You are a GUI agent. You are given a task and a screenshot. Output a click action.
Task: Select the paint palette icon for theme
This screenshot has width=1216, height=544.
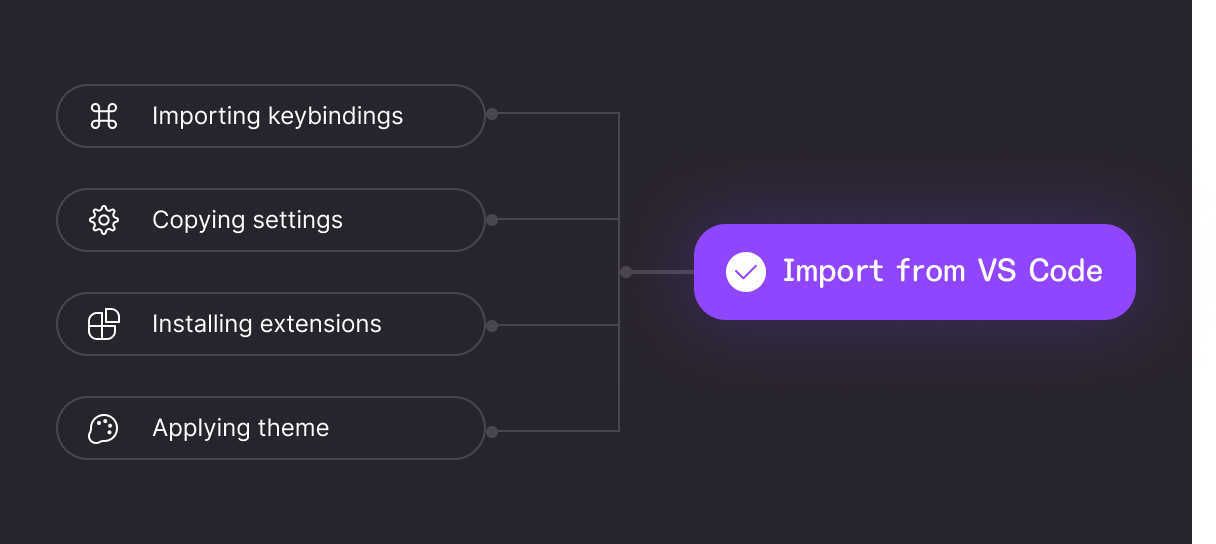pos(104,428)
